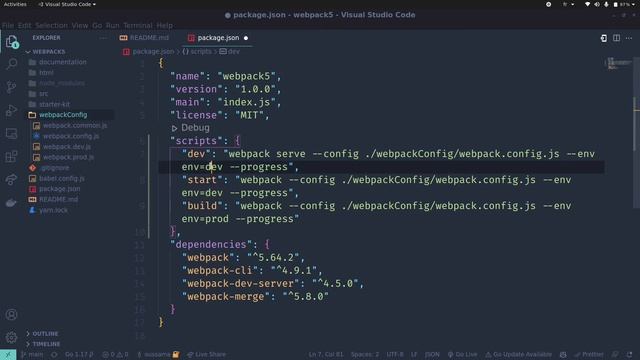The width and height of the screenshot is (640, 360).
Task: Open the Live Share activity bar icon
Action: [x=11, y=179]
